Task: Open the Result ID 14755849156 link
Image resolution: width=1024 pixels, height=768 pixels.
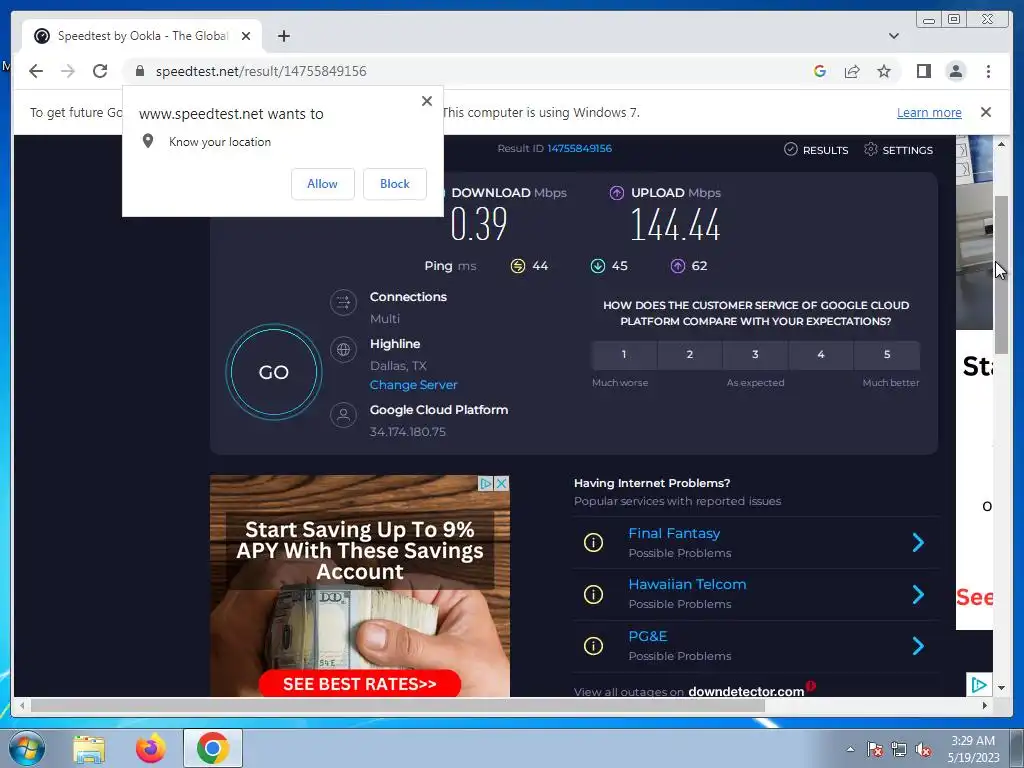Action: pos(579,148)
